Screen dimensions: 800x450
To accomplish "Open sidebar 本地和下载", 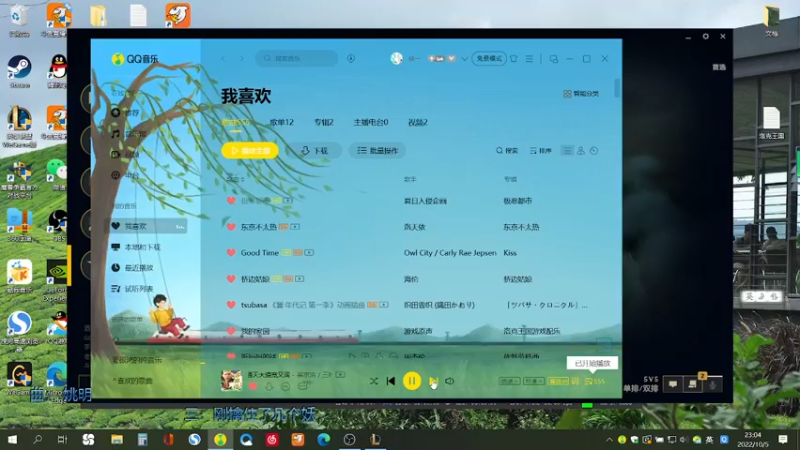I will [x=136, y=247].
